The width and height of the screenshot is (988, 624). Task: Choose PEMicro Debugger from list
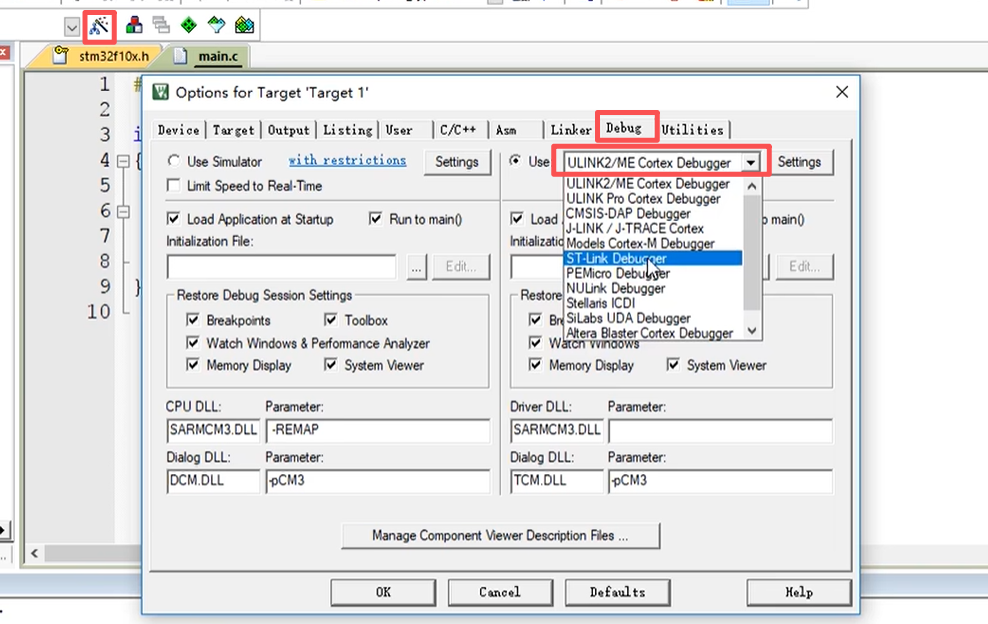point(653,274)
